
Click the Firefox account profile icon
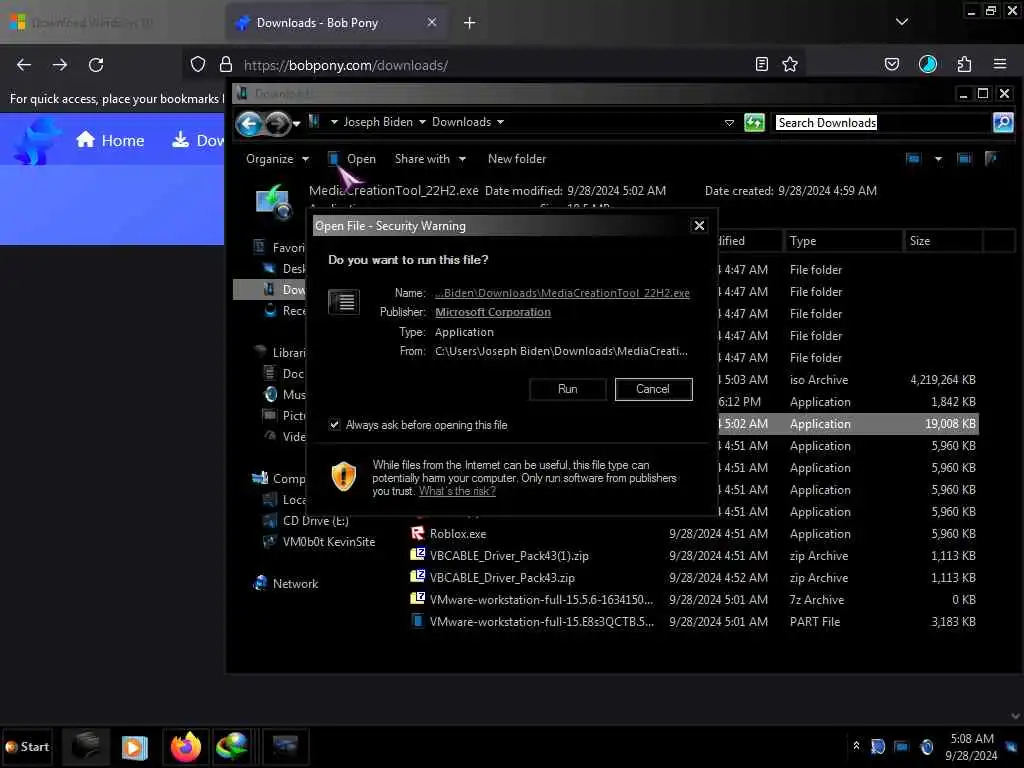927,64
